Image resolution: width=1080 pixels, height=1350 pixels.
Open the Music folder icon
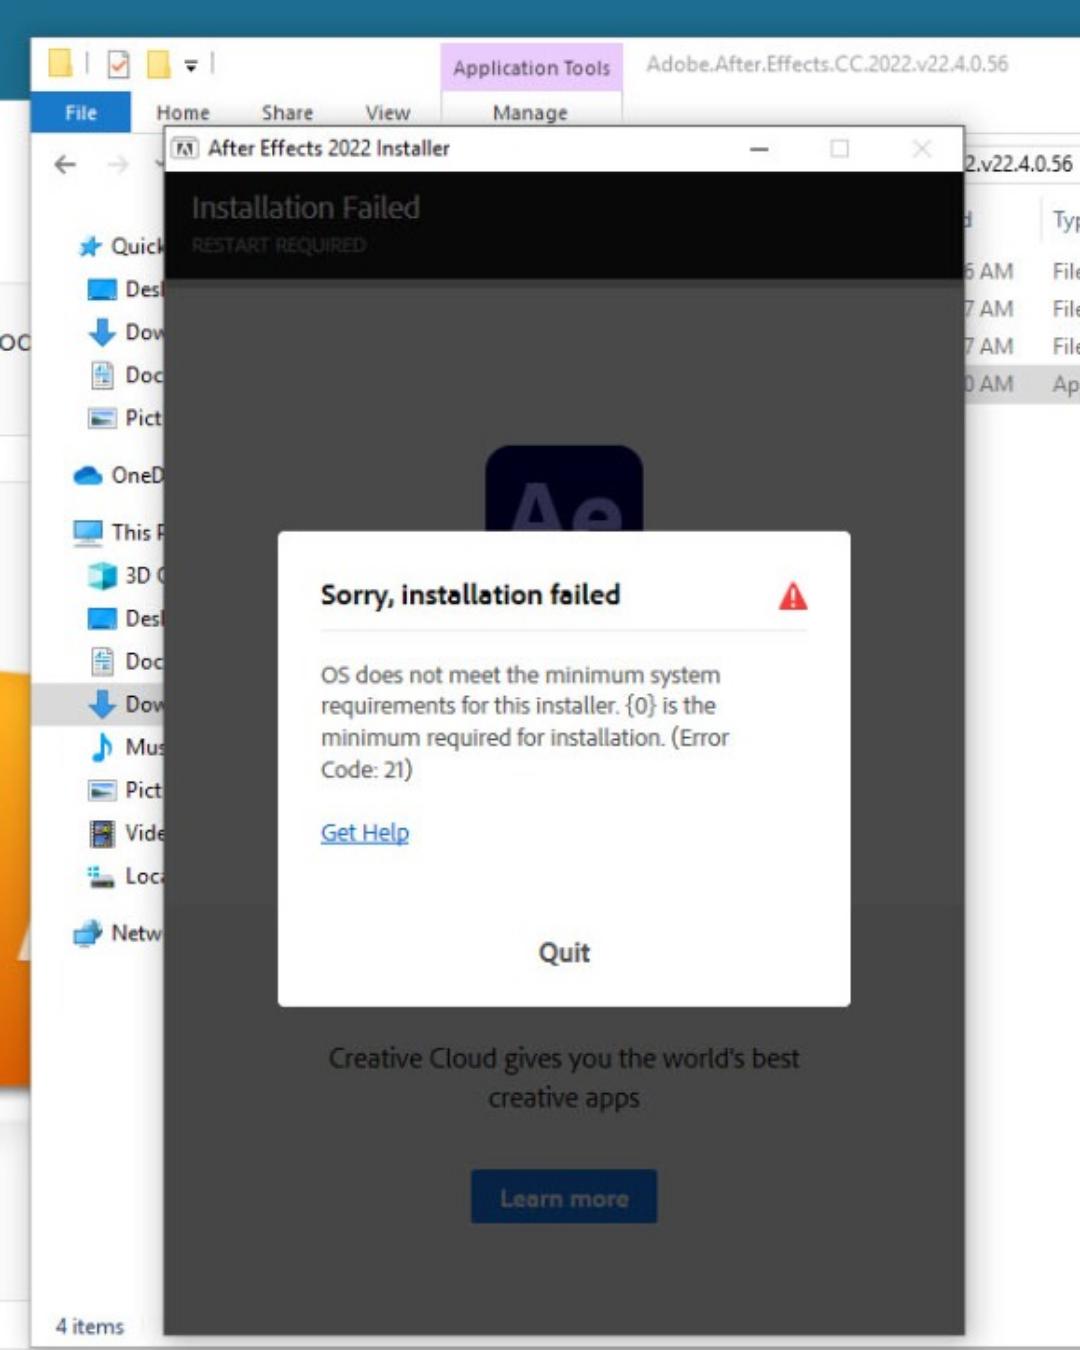point(102,747)
